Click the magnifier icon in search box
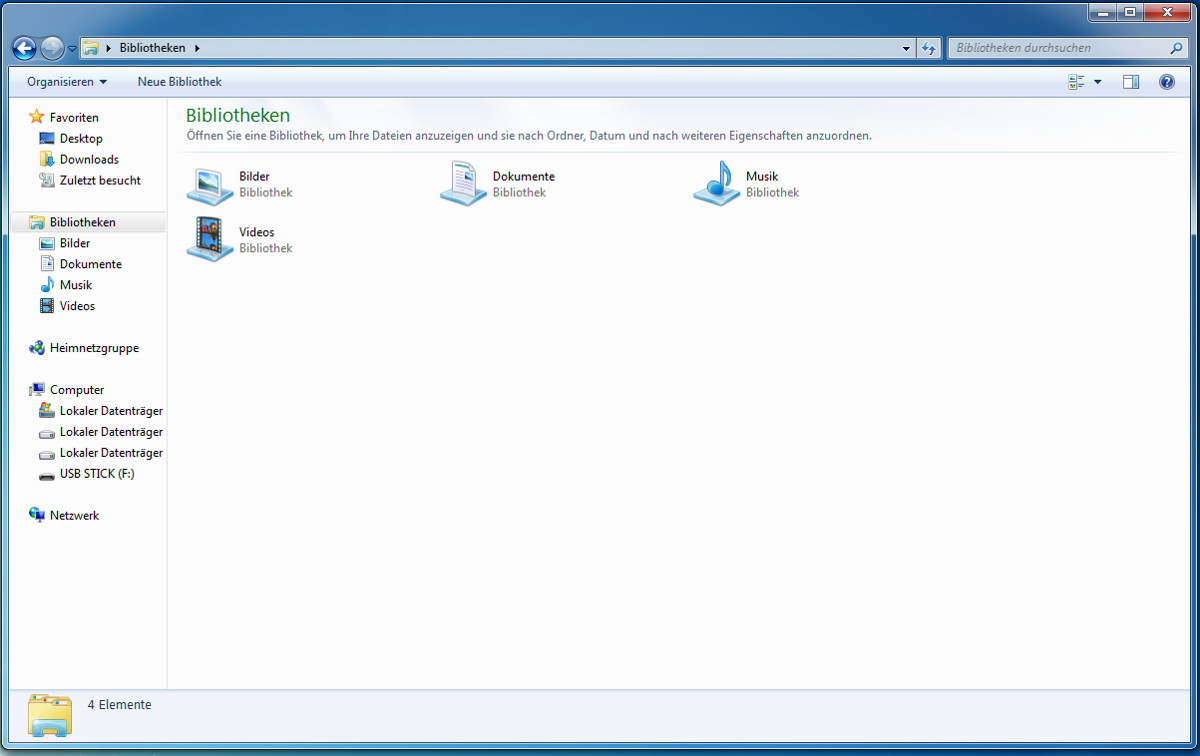 pos(1176,48)
